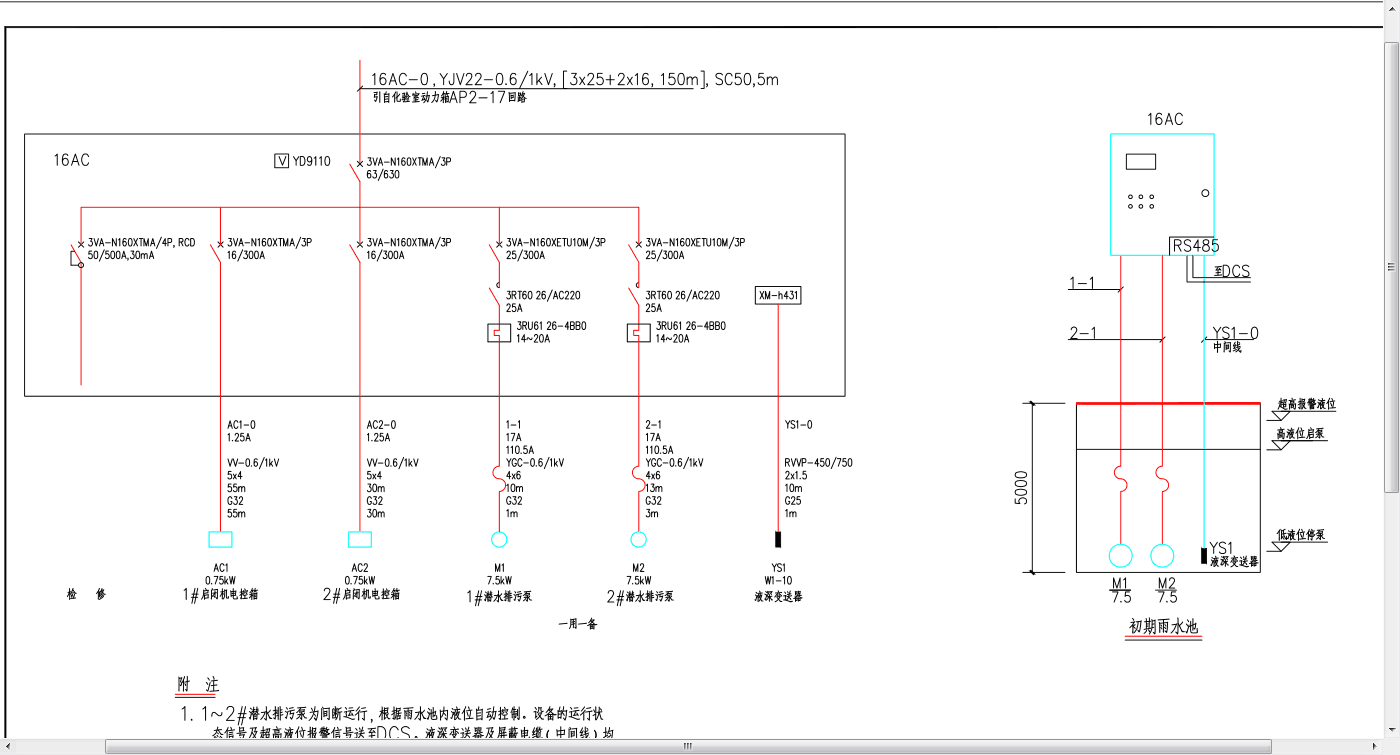
Task: Click the '高液位启泵' level label
Action: coord(1301,434)
